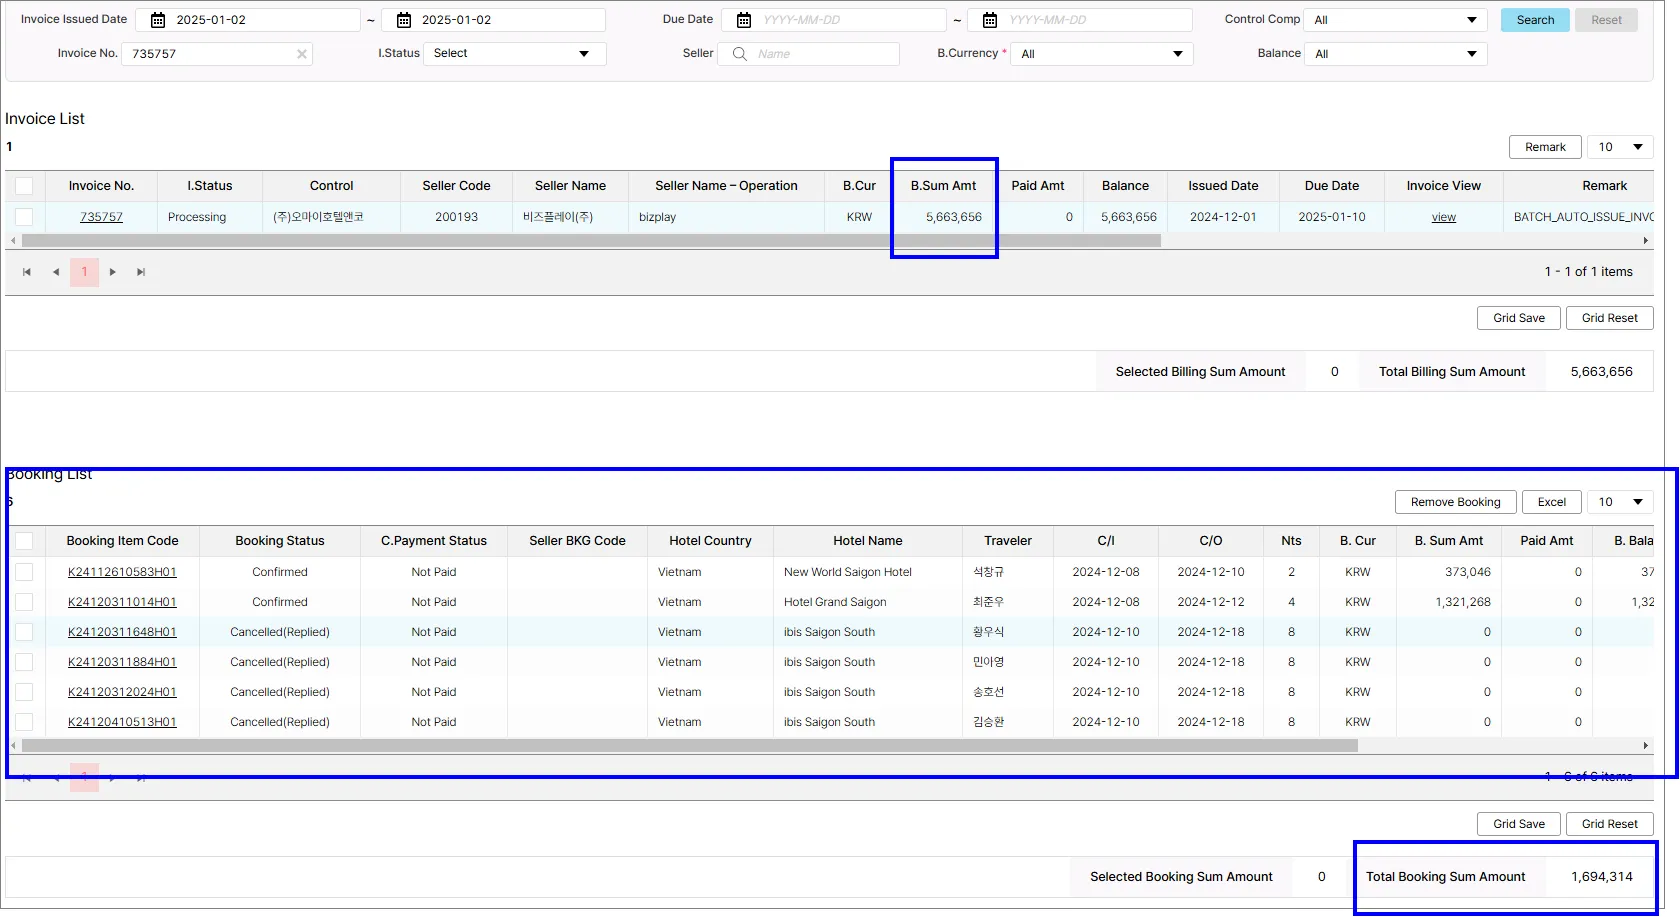Open the Due Date end calendar icon

(990, 20)
